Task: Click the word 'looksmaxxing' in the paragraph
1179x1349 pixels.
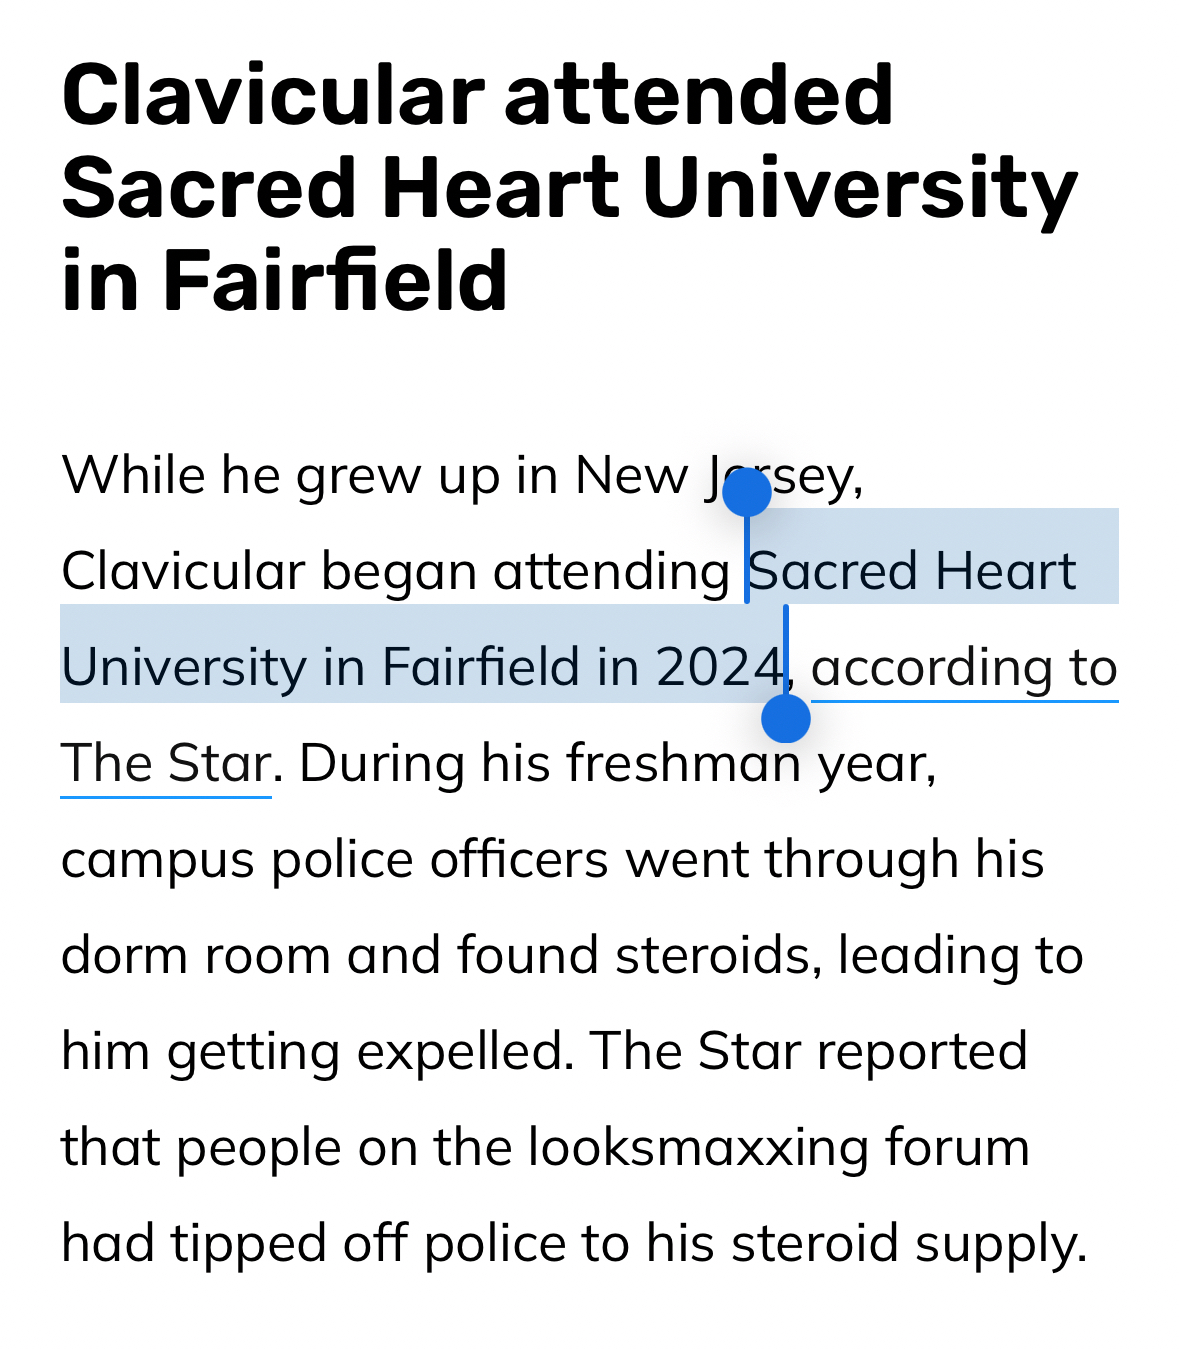Action: [x=698, y=1148]
